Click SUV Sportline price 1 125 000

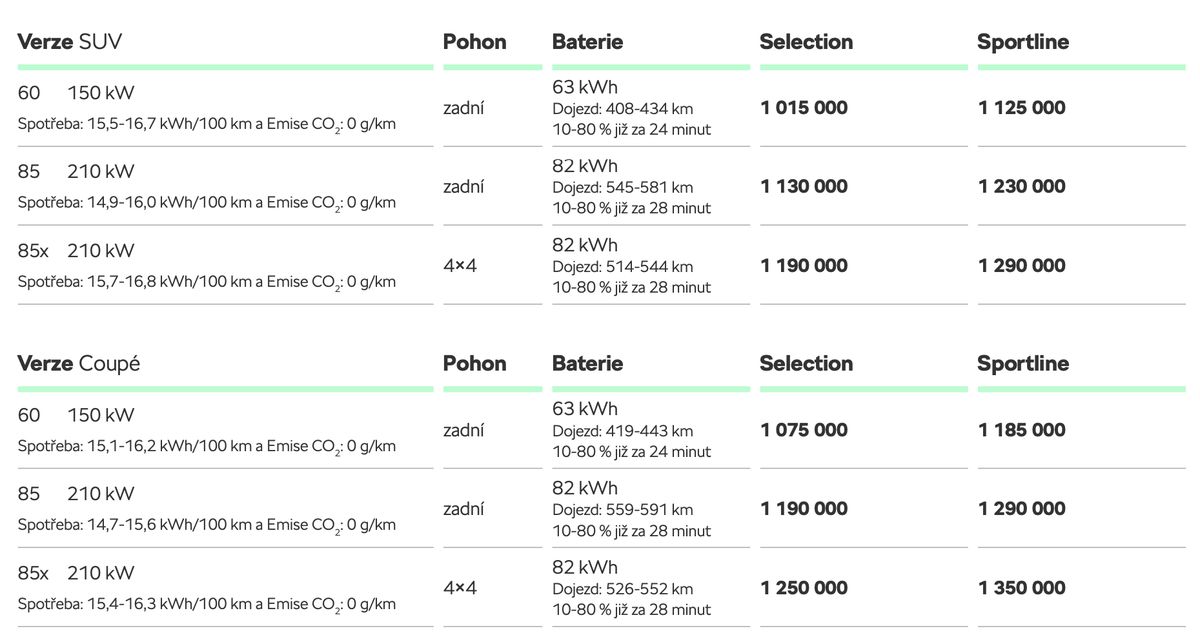pyautogui.click(x=1022, y=108)
